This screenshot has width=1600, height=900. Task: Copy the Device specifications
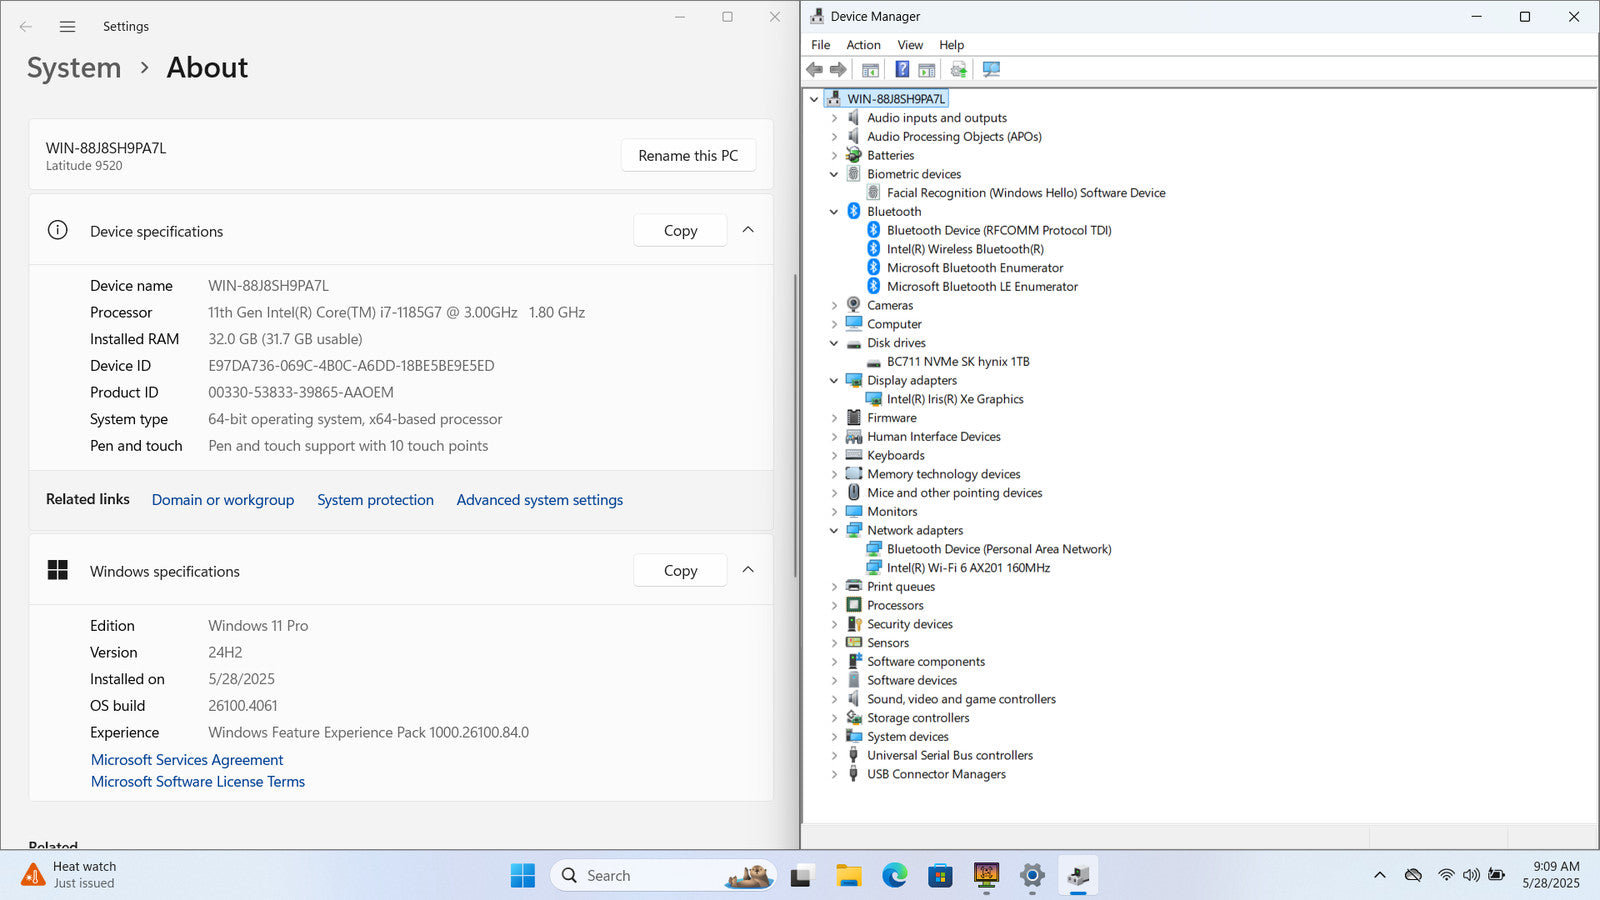(x=680, y=230)
